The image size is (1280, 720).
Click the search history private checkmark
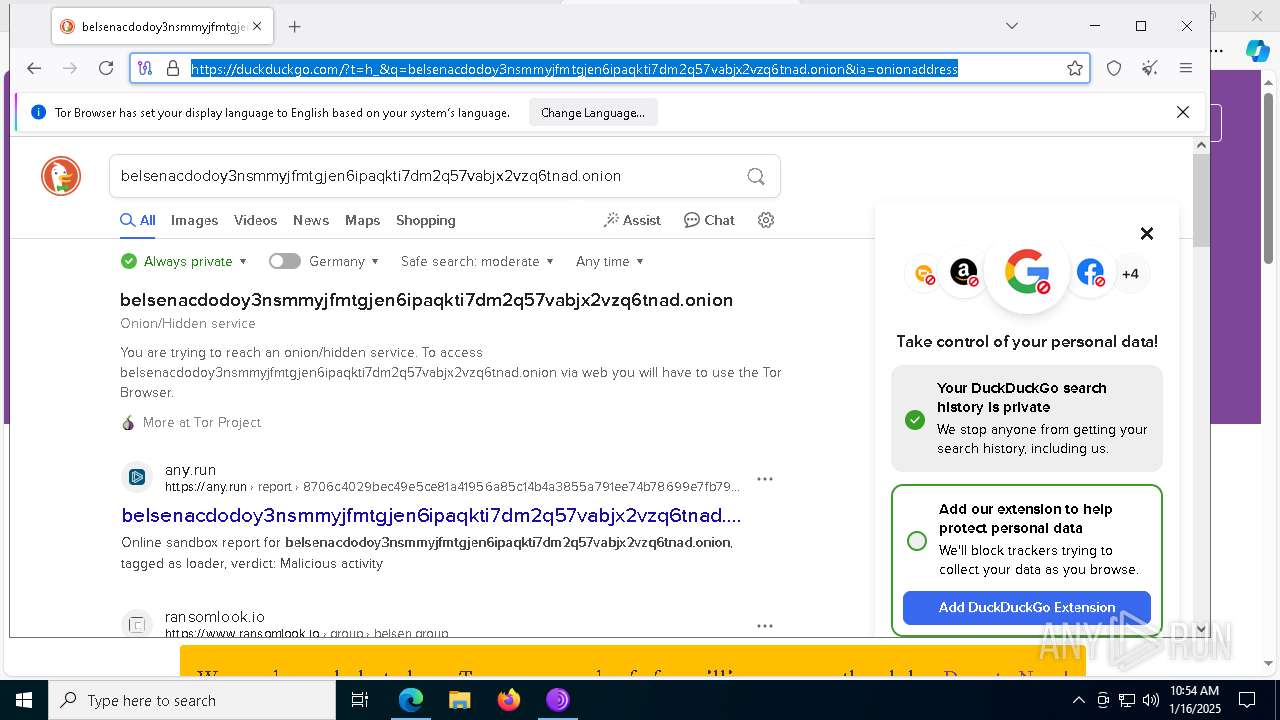tap(915, 420)
